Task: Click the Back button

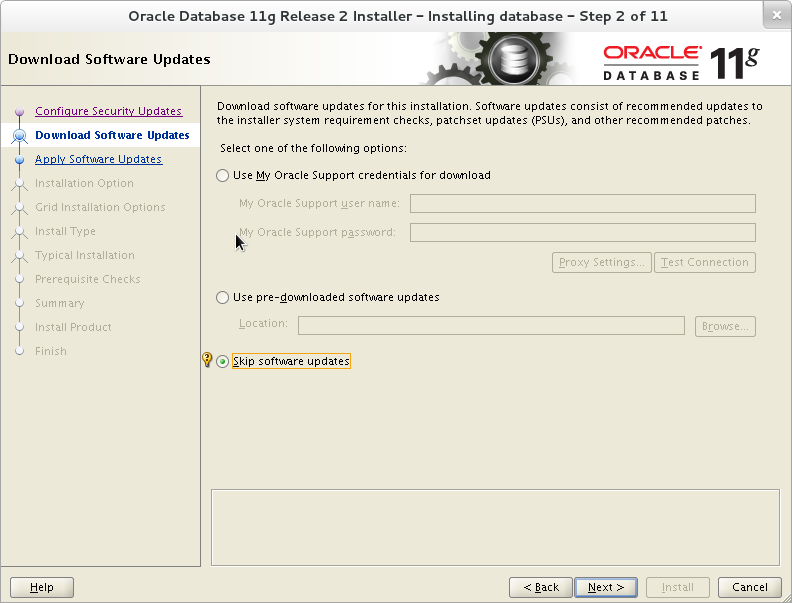Action: coord(540,587)
